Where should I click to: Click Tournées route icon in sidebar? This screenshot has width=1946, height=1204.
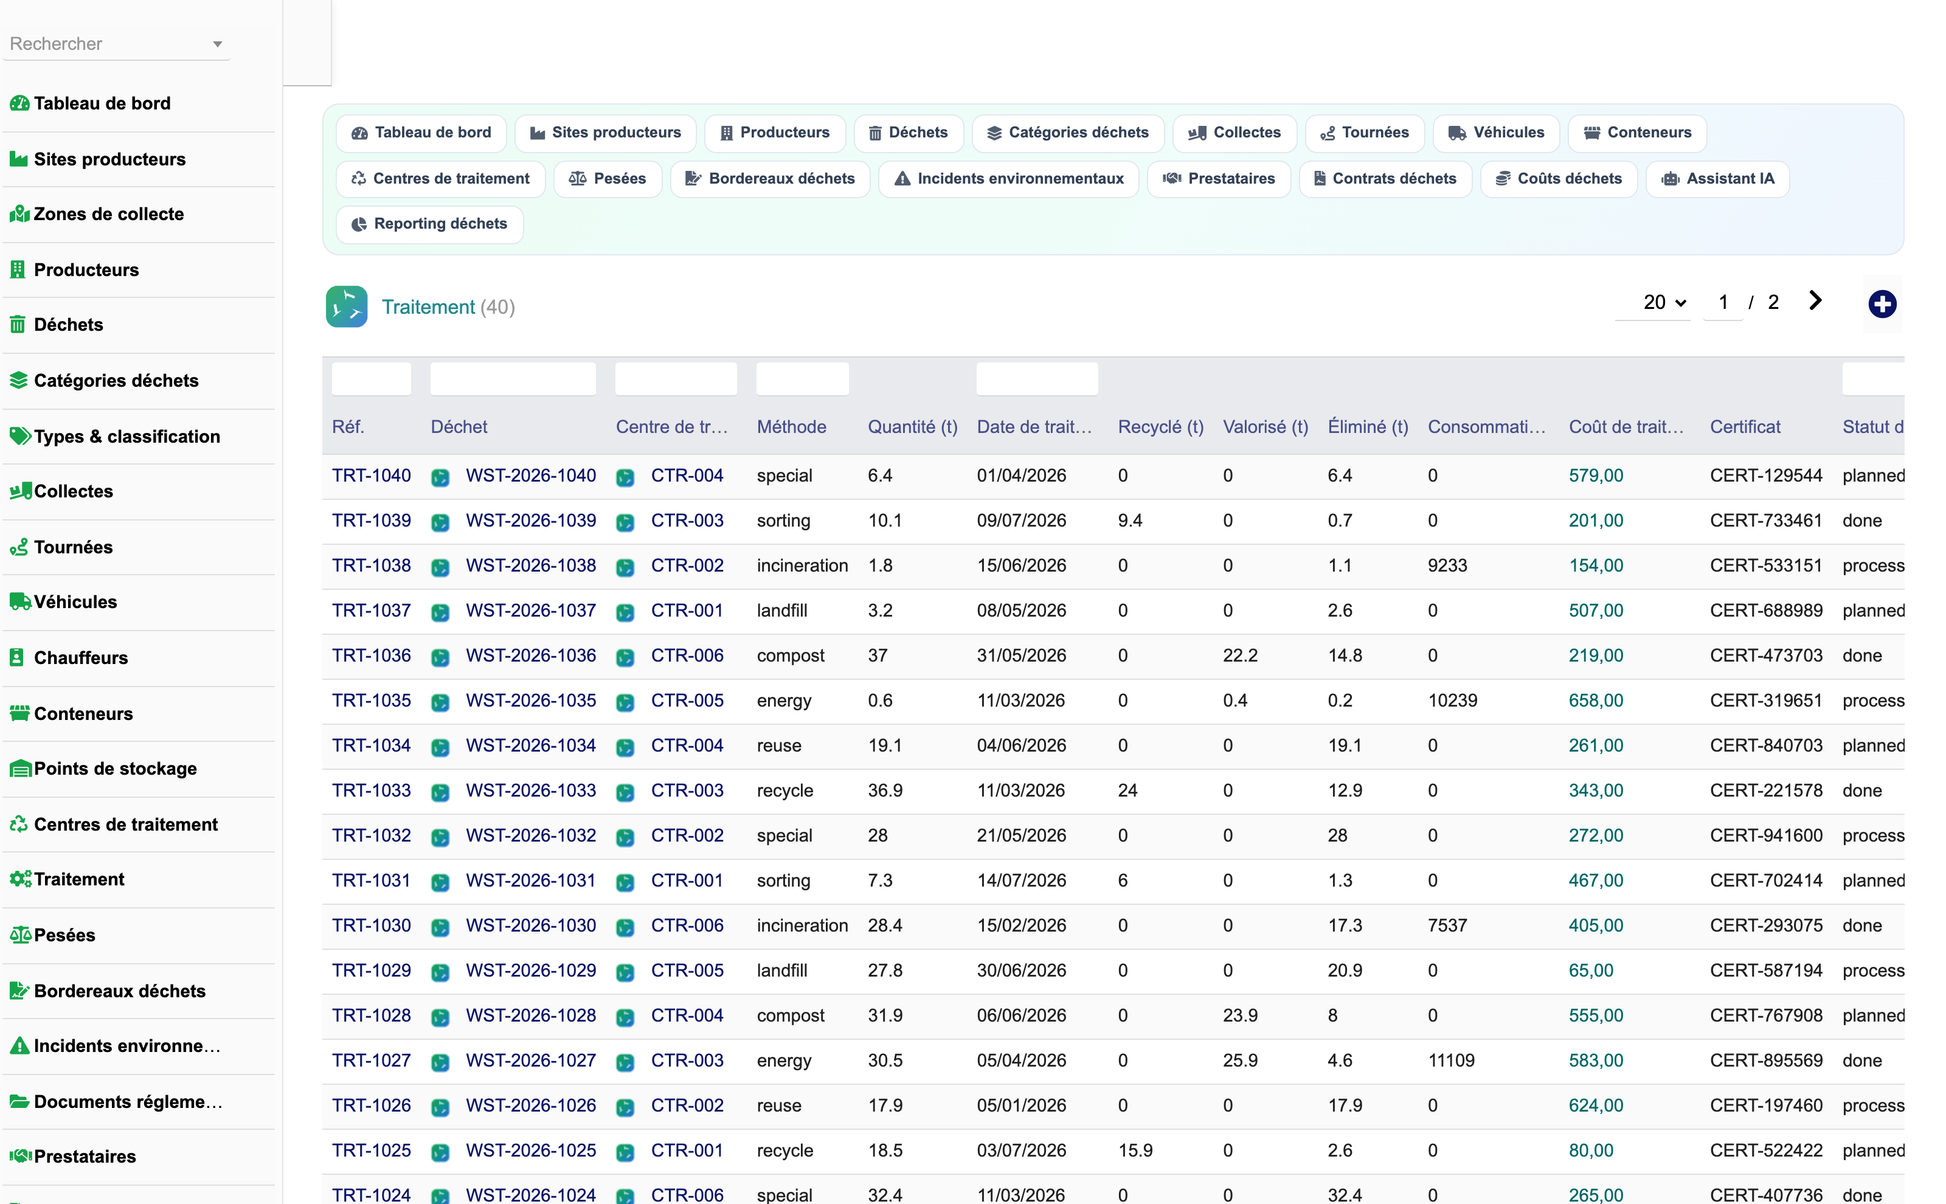(19, 547)
